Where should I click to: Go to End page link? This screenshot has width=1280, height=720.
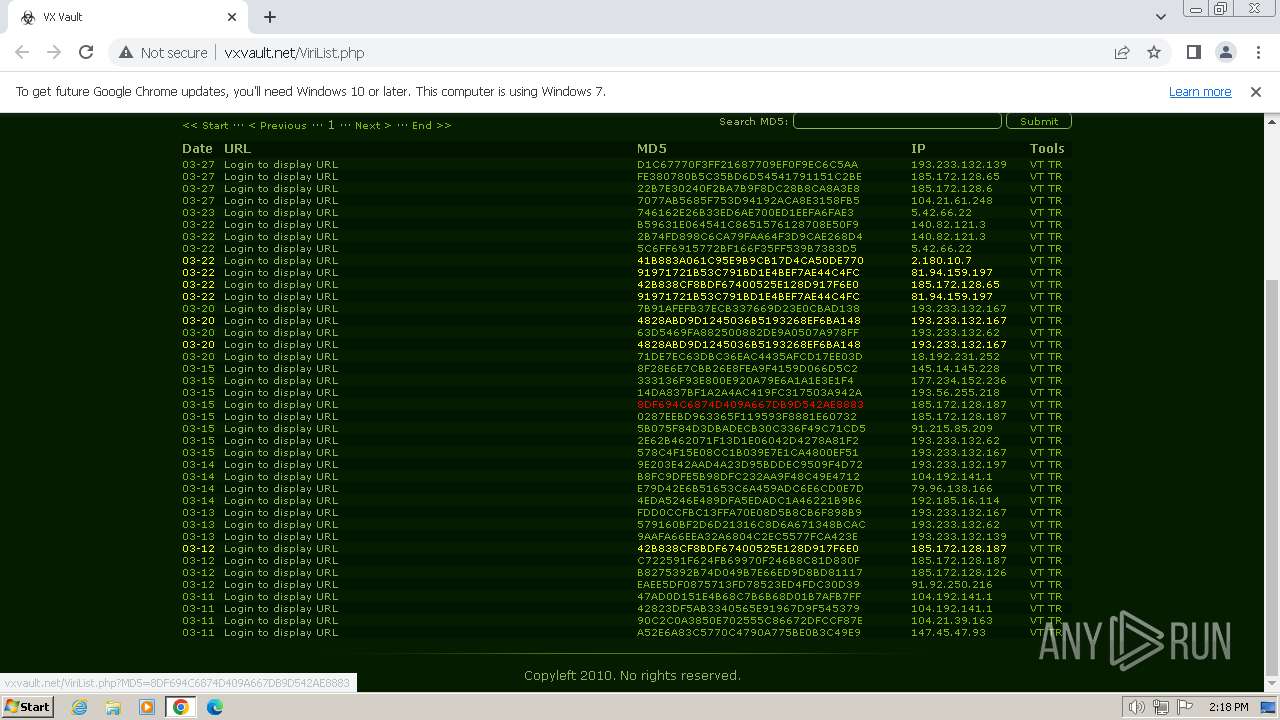pos(431,125)
